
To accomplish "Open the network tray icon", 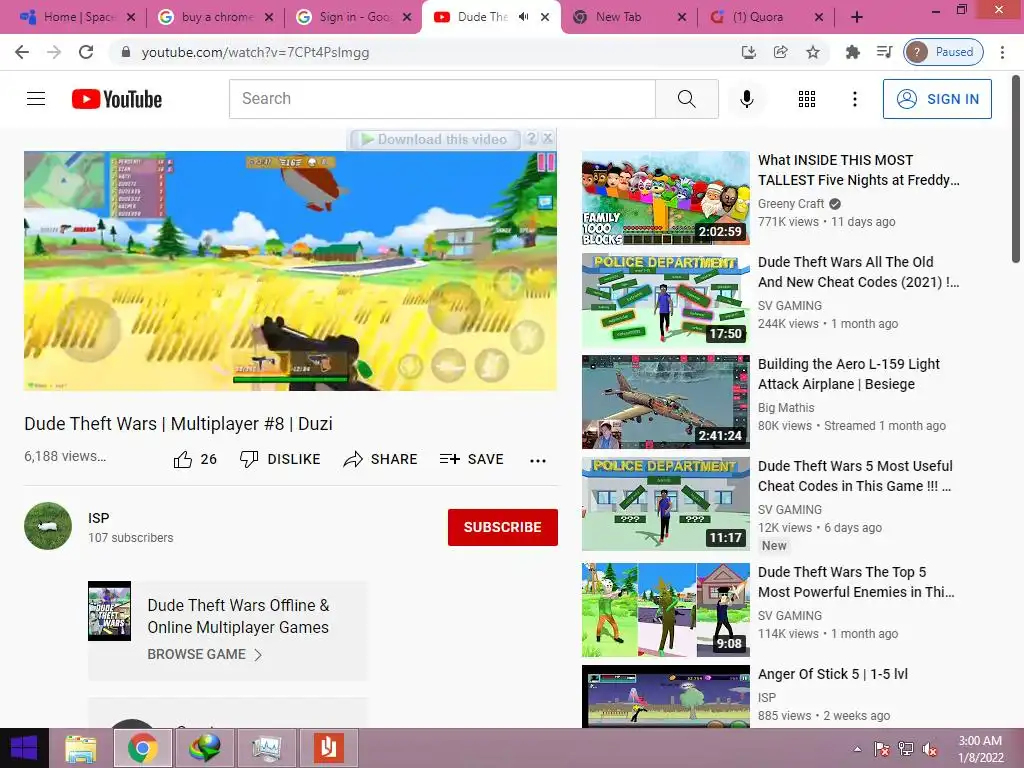I will coord(906,749).
